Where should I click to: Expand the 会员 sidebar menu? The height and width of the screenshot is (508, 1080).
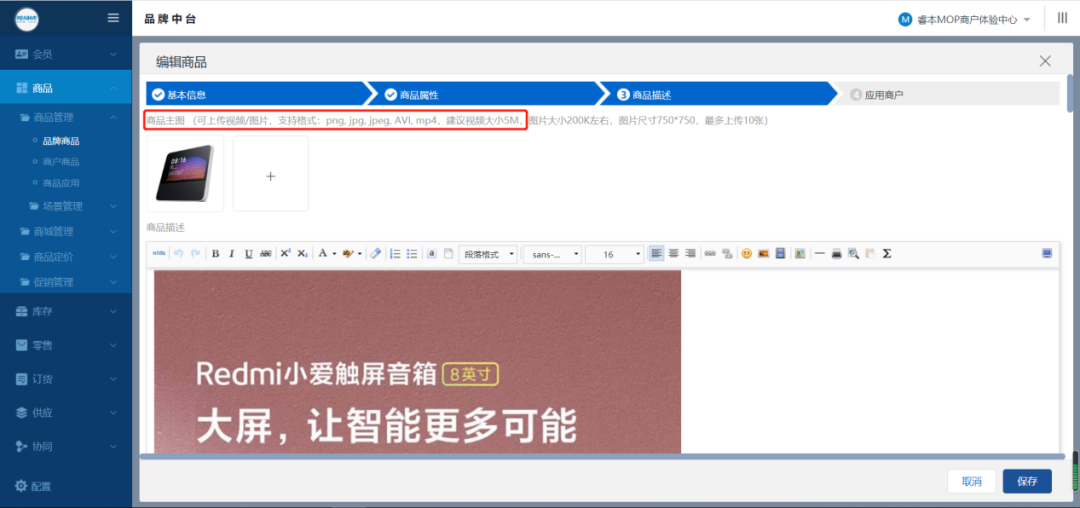[x=65, y=54]
